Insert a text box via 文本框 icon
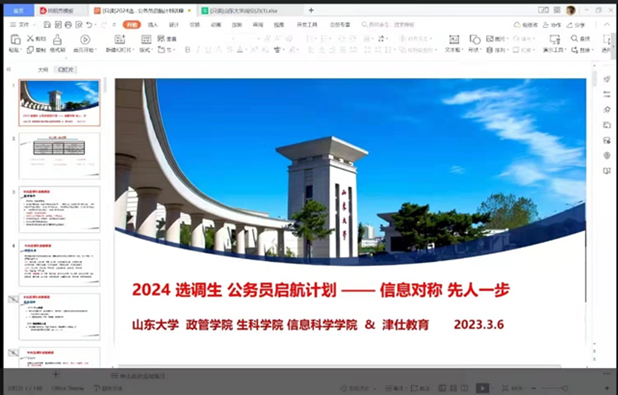Screen dimensions: 618x395 454,39
